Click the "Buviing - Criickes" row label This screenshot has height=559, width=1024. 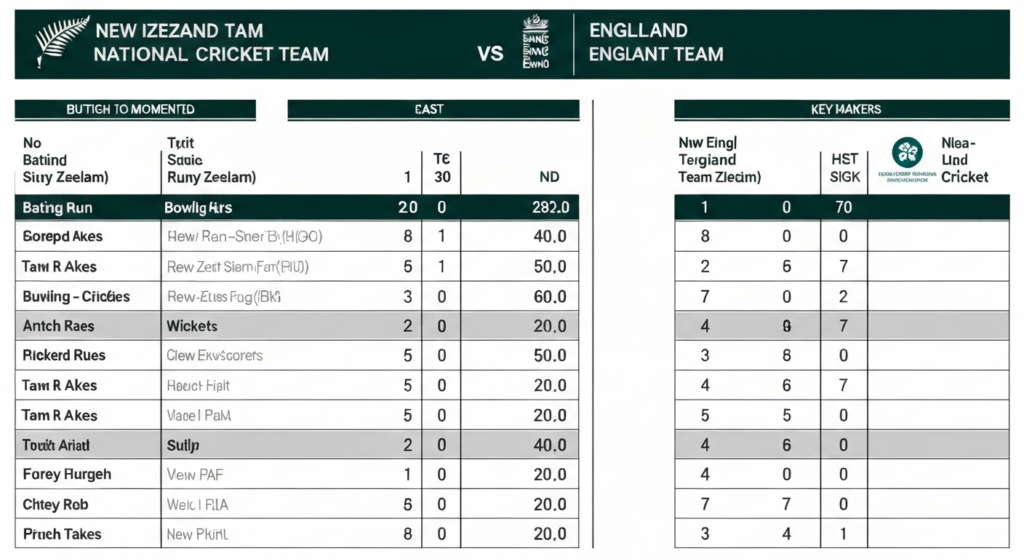pos(76,297)
